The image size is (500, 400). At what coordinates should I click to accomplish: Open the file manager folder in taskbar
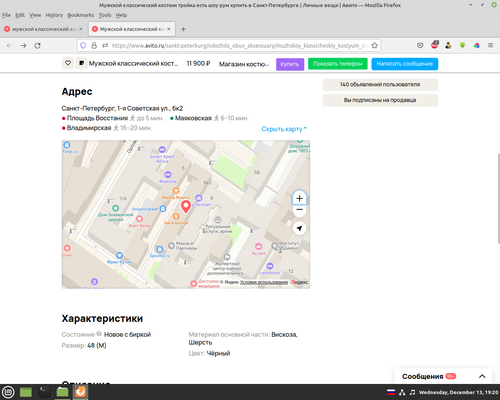tap(62, 392)
